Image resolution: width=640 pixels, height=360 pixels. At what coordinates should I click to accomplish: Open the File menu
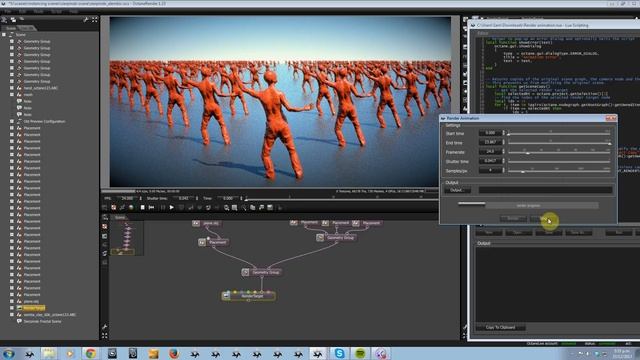point(8,11)
